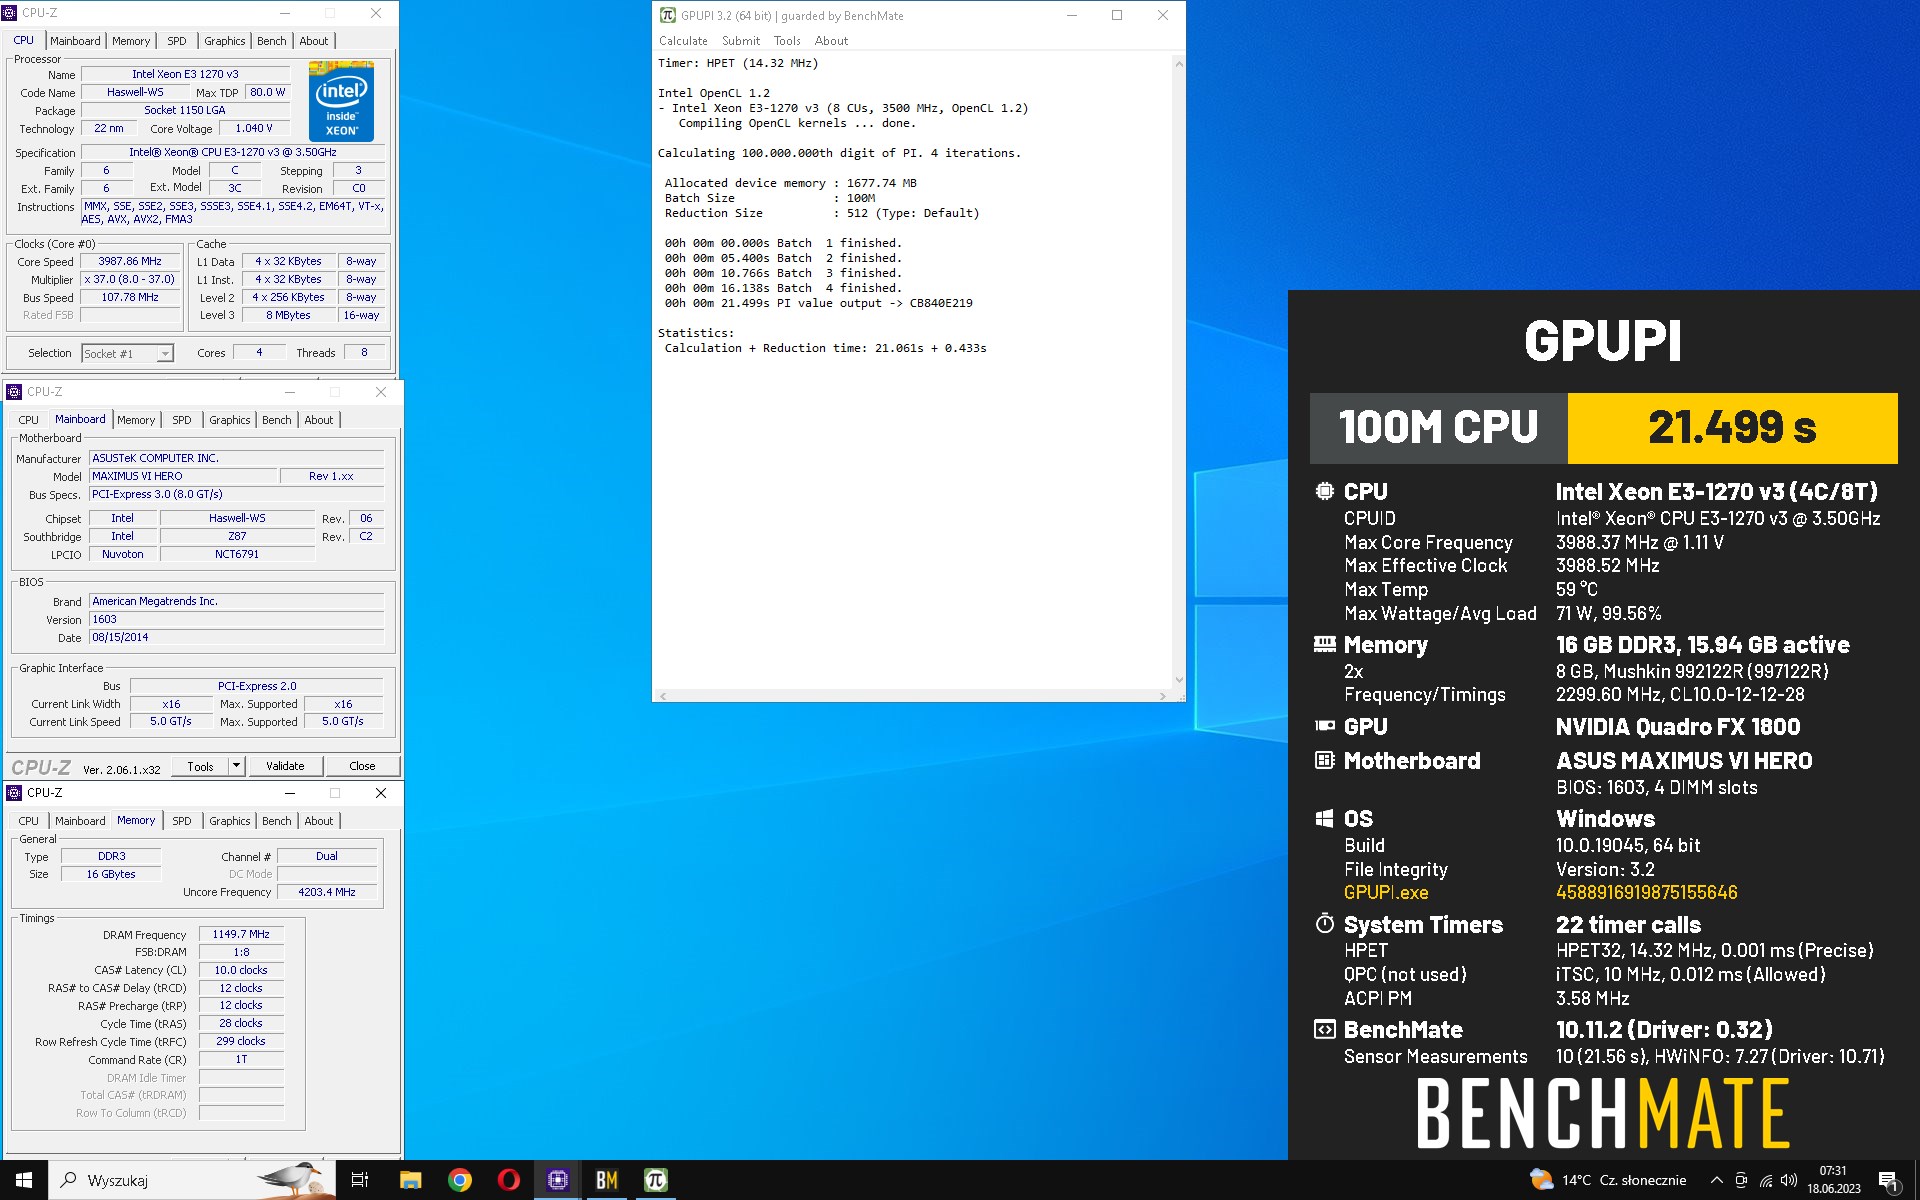1920x1200 pixels.
Task: Open the Tools menu in GPUPI
Action: click(787, 41)
